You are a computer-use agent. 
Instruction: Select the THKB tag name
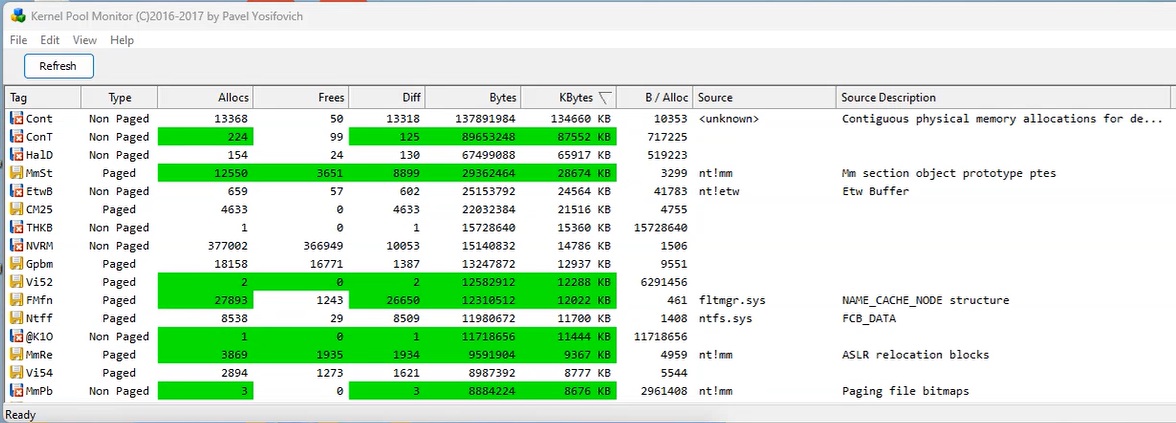[39, 228]
